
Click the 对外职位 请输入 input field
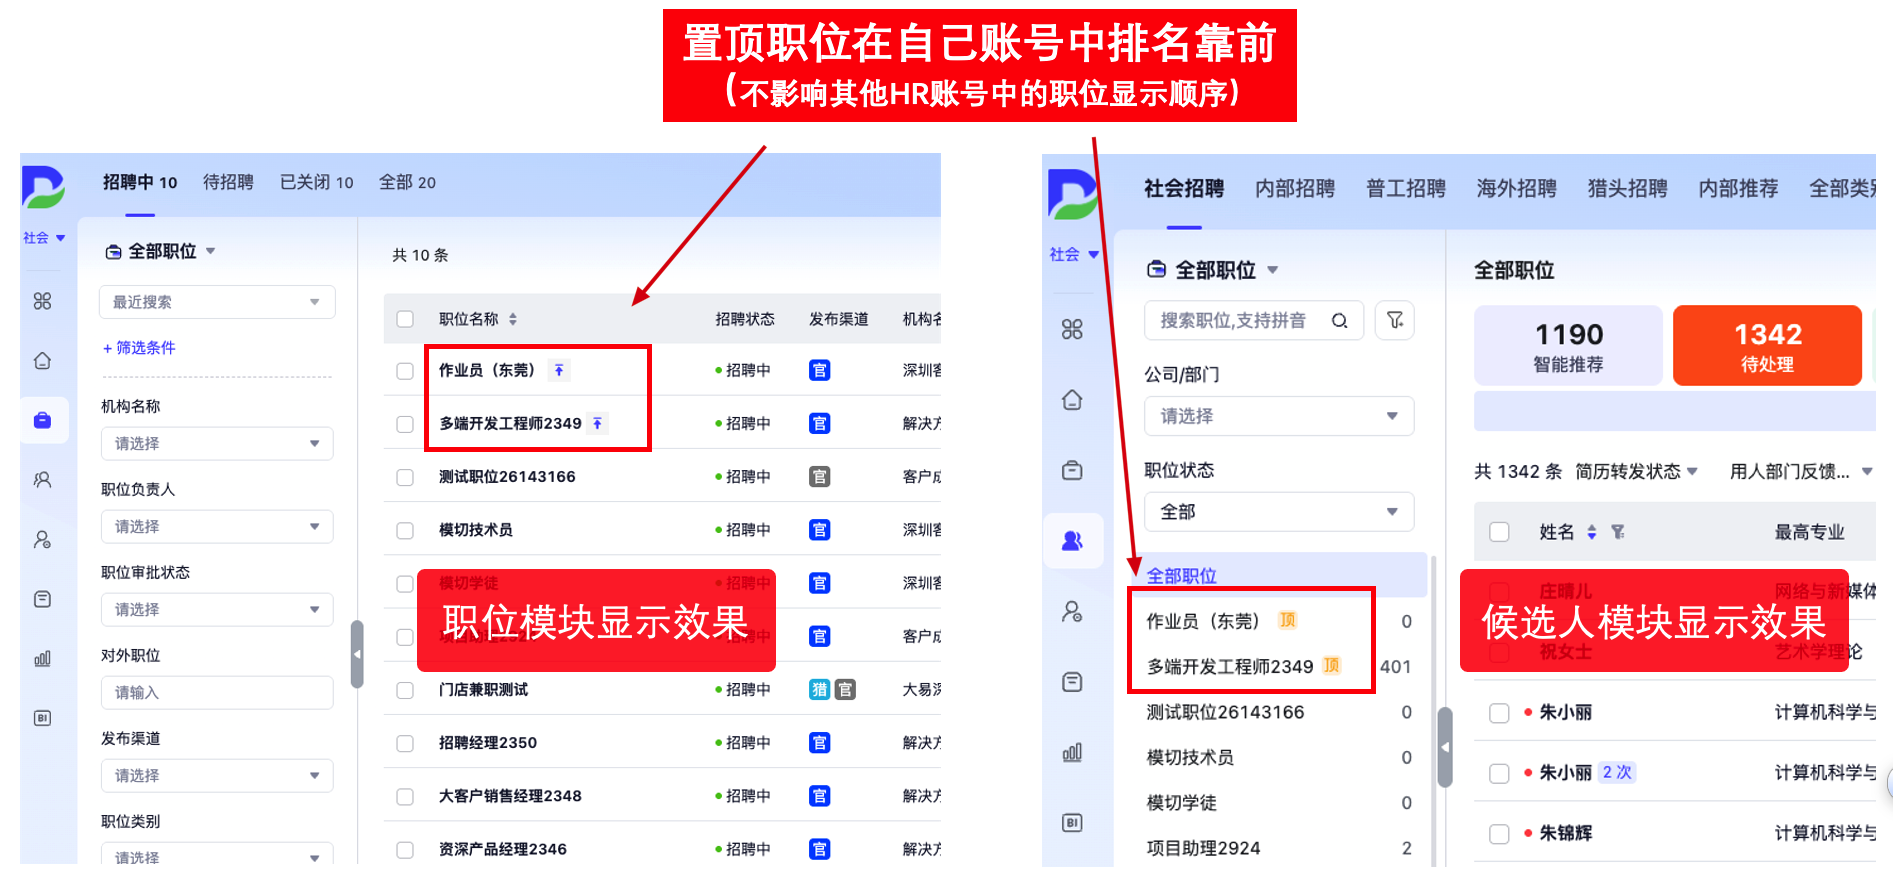217,692
